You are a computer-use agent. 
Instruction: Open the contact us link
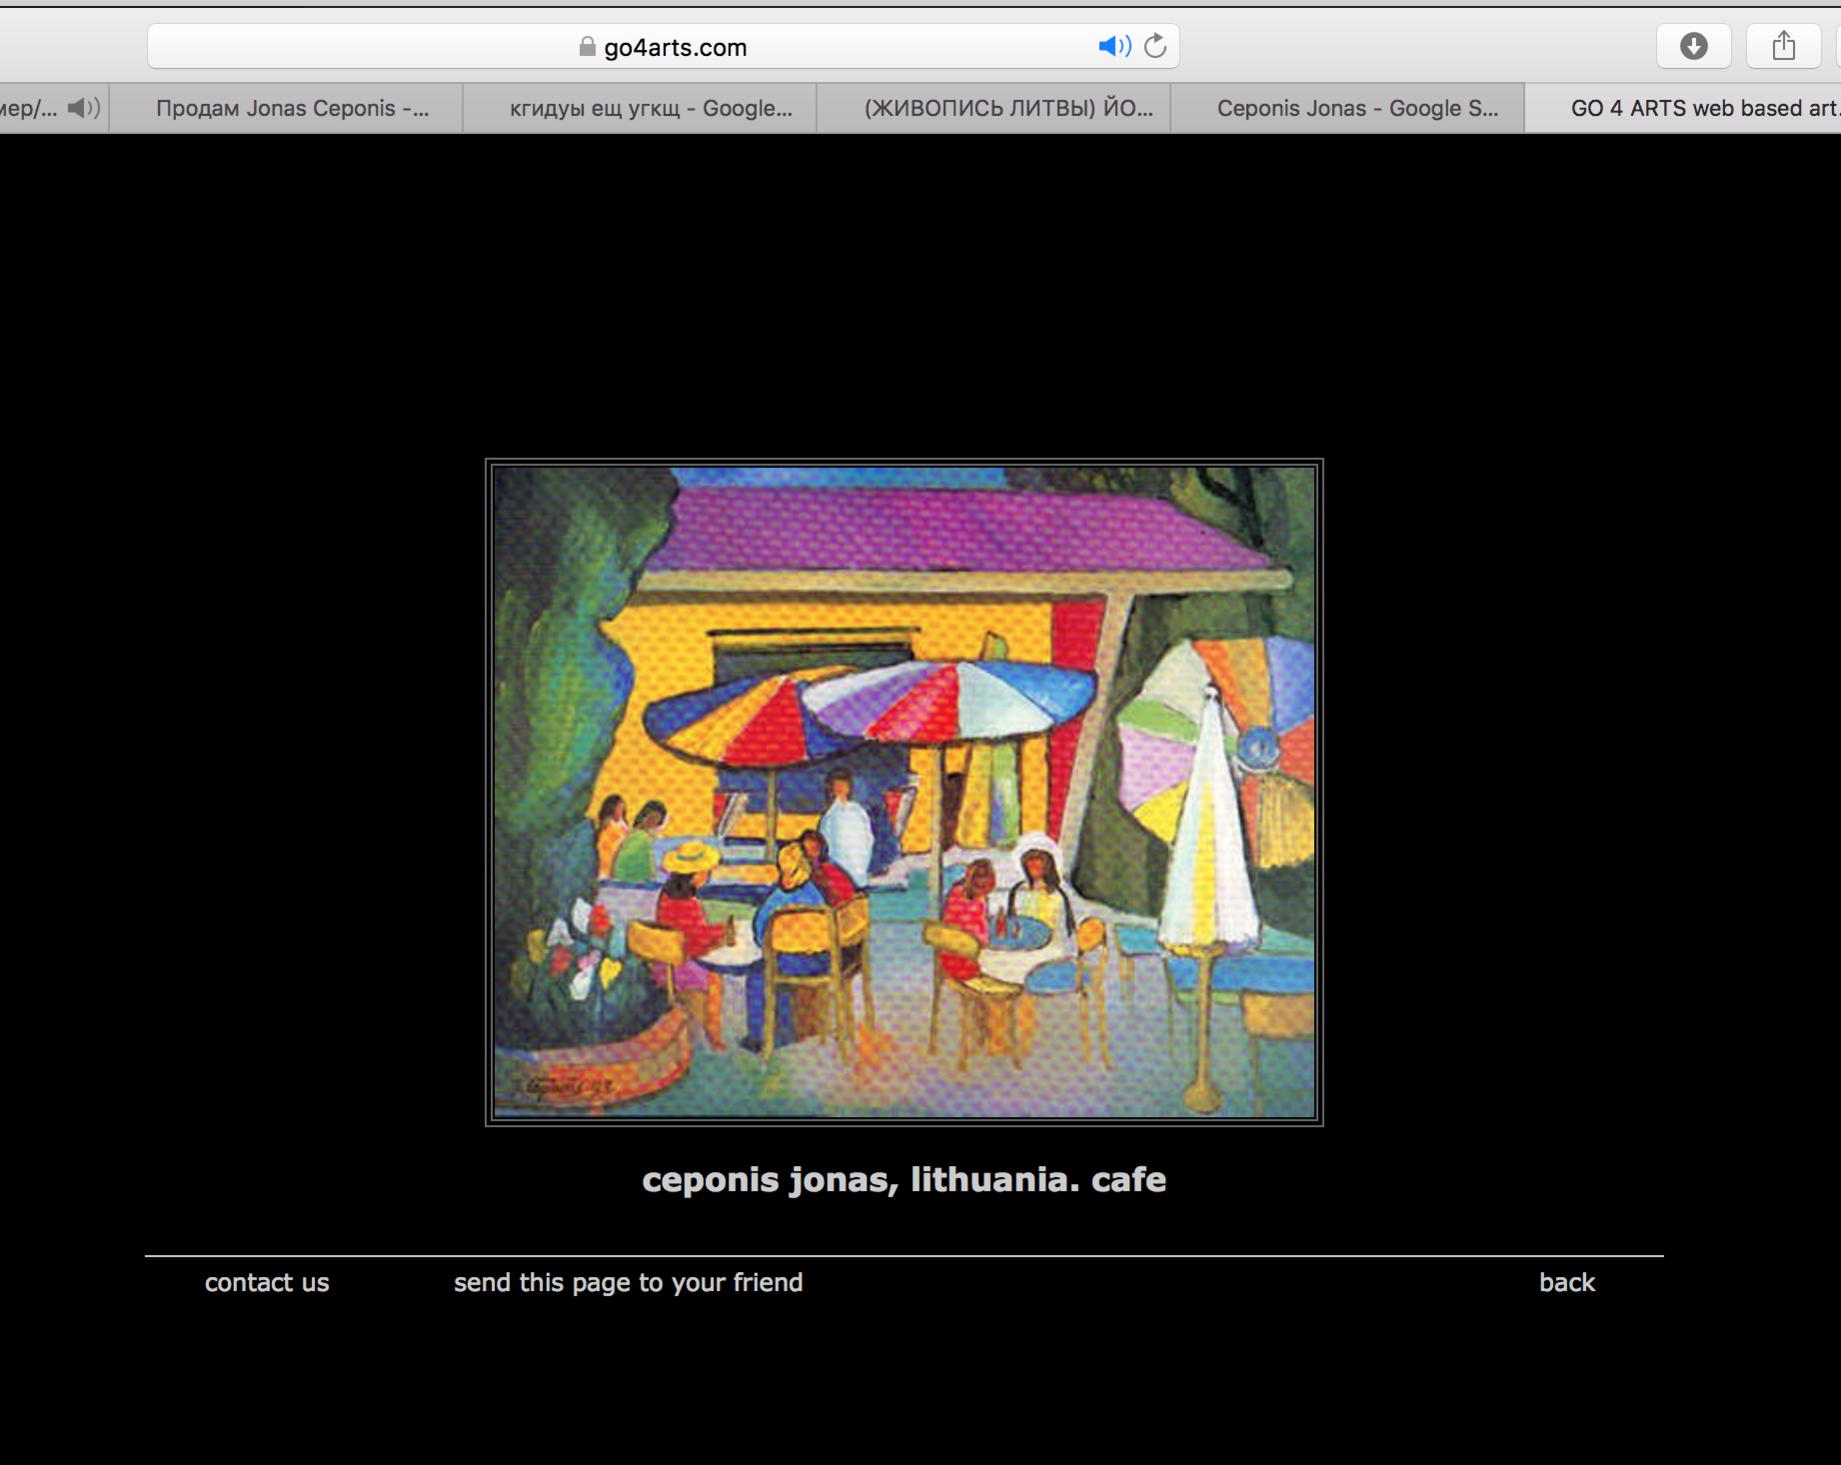click(x=267, y=1283)
